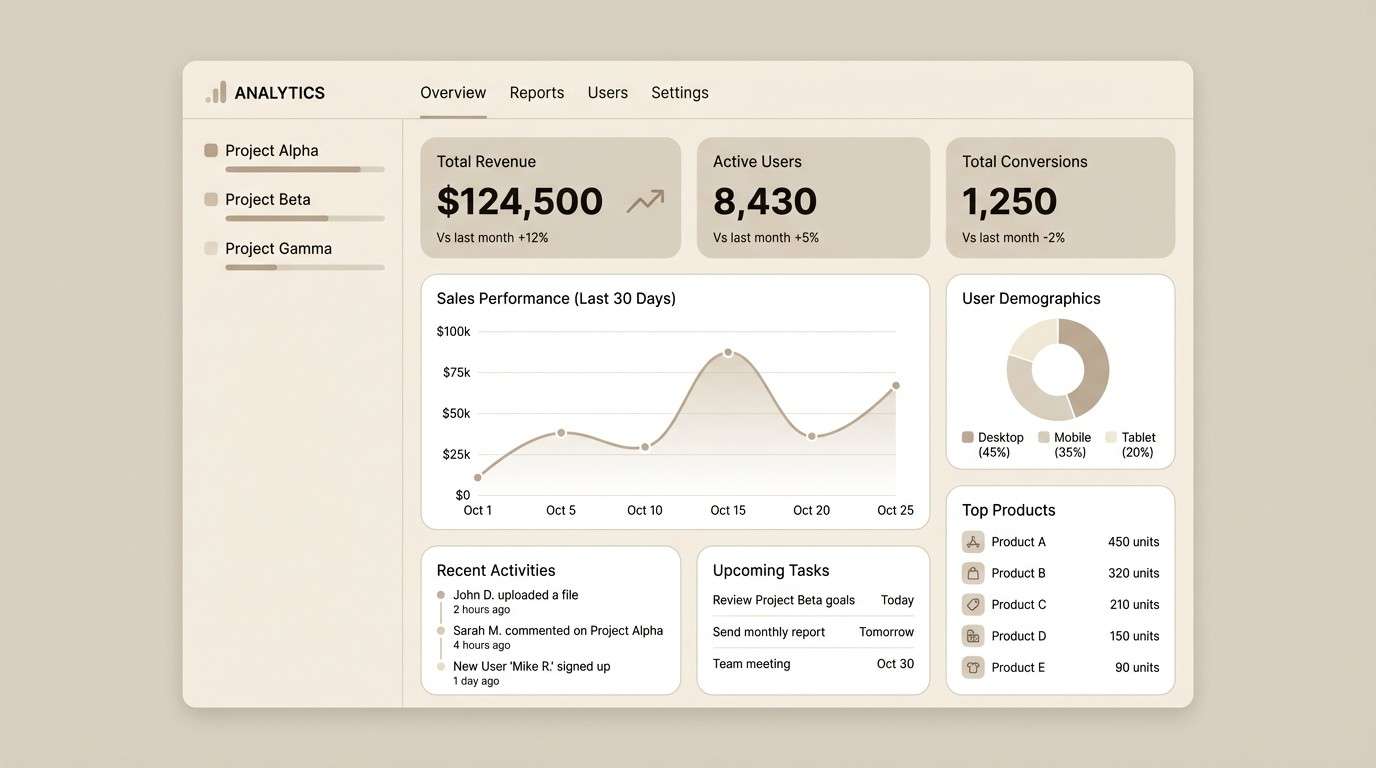Click the factory icon next to Product D
Screen dimensions: 1376x768
(x=973, y=635)
